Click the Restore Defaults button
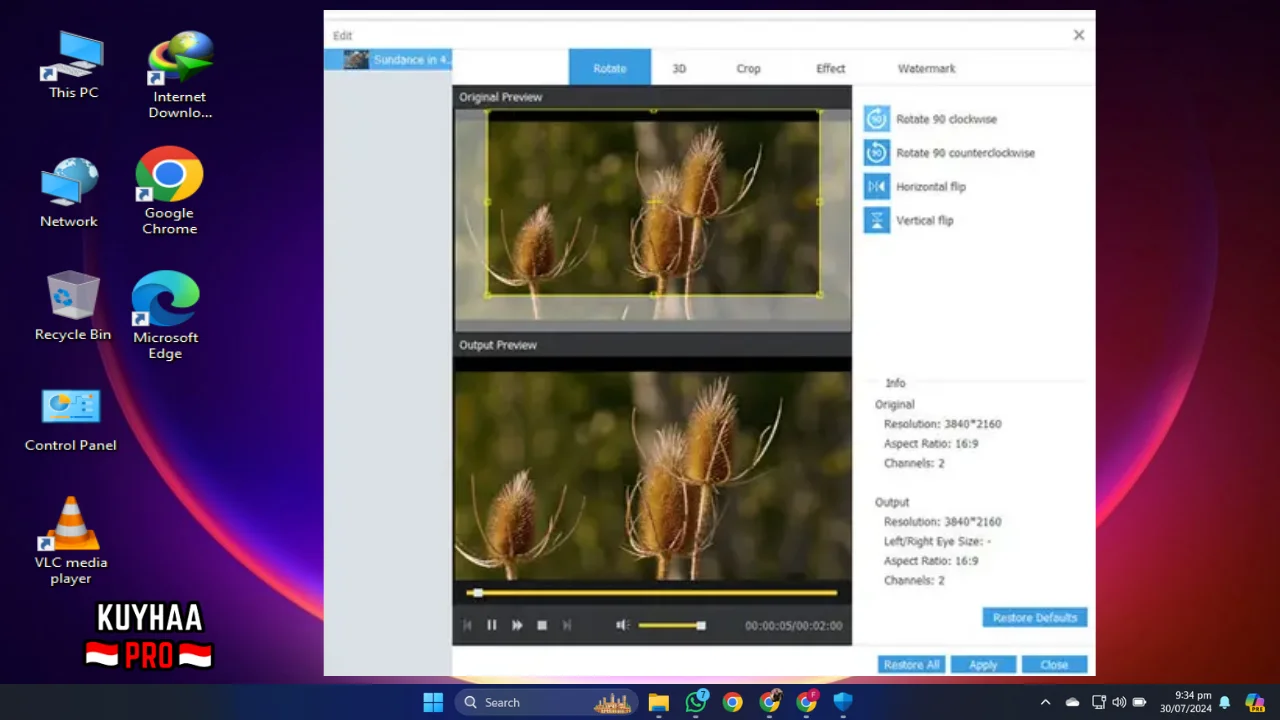This screenshot has height=720, width=1280. pyautogui.click(x=1035, y=617)
